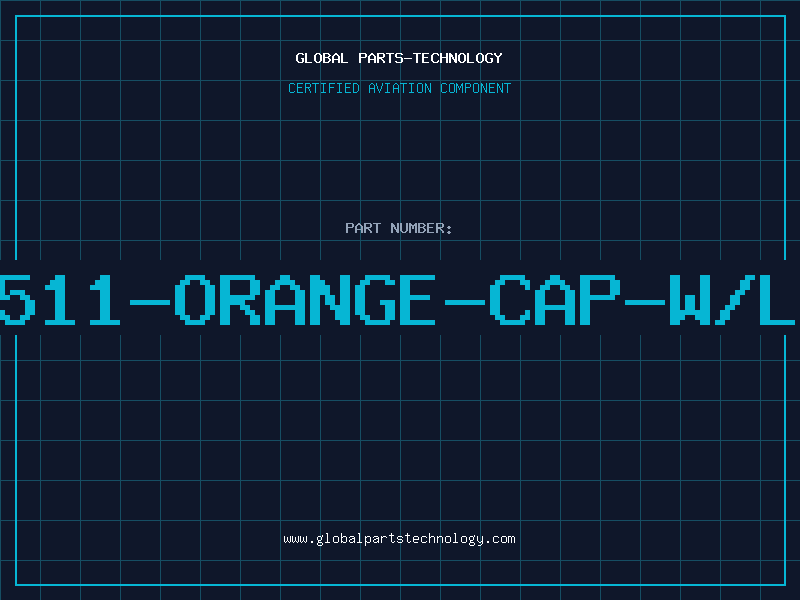Click the GLOBAL PARTS-TECHNOLOGY heading
Screen dimensions: 800x600
(399, 58)
